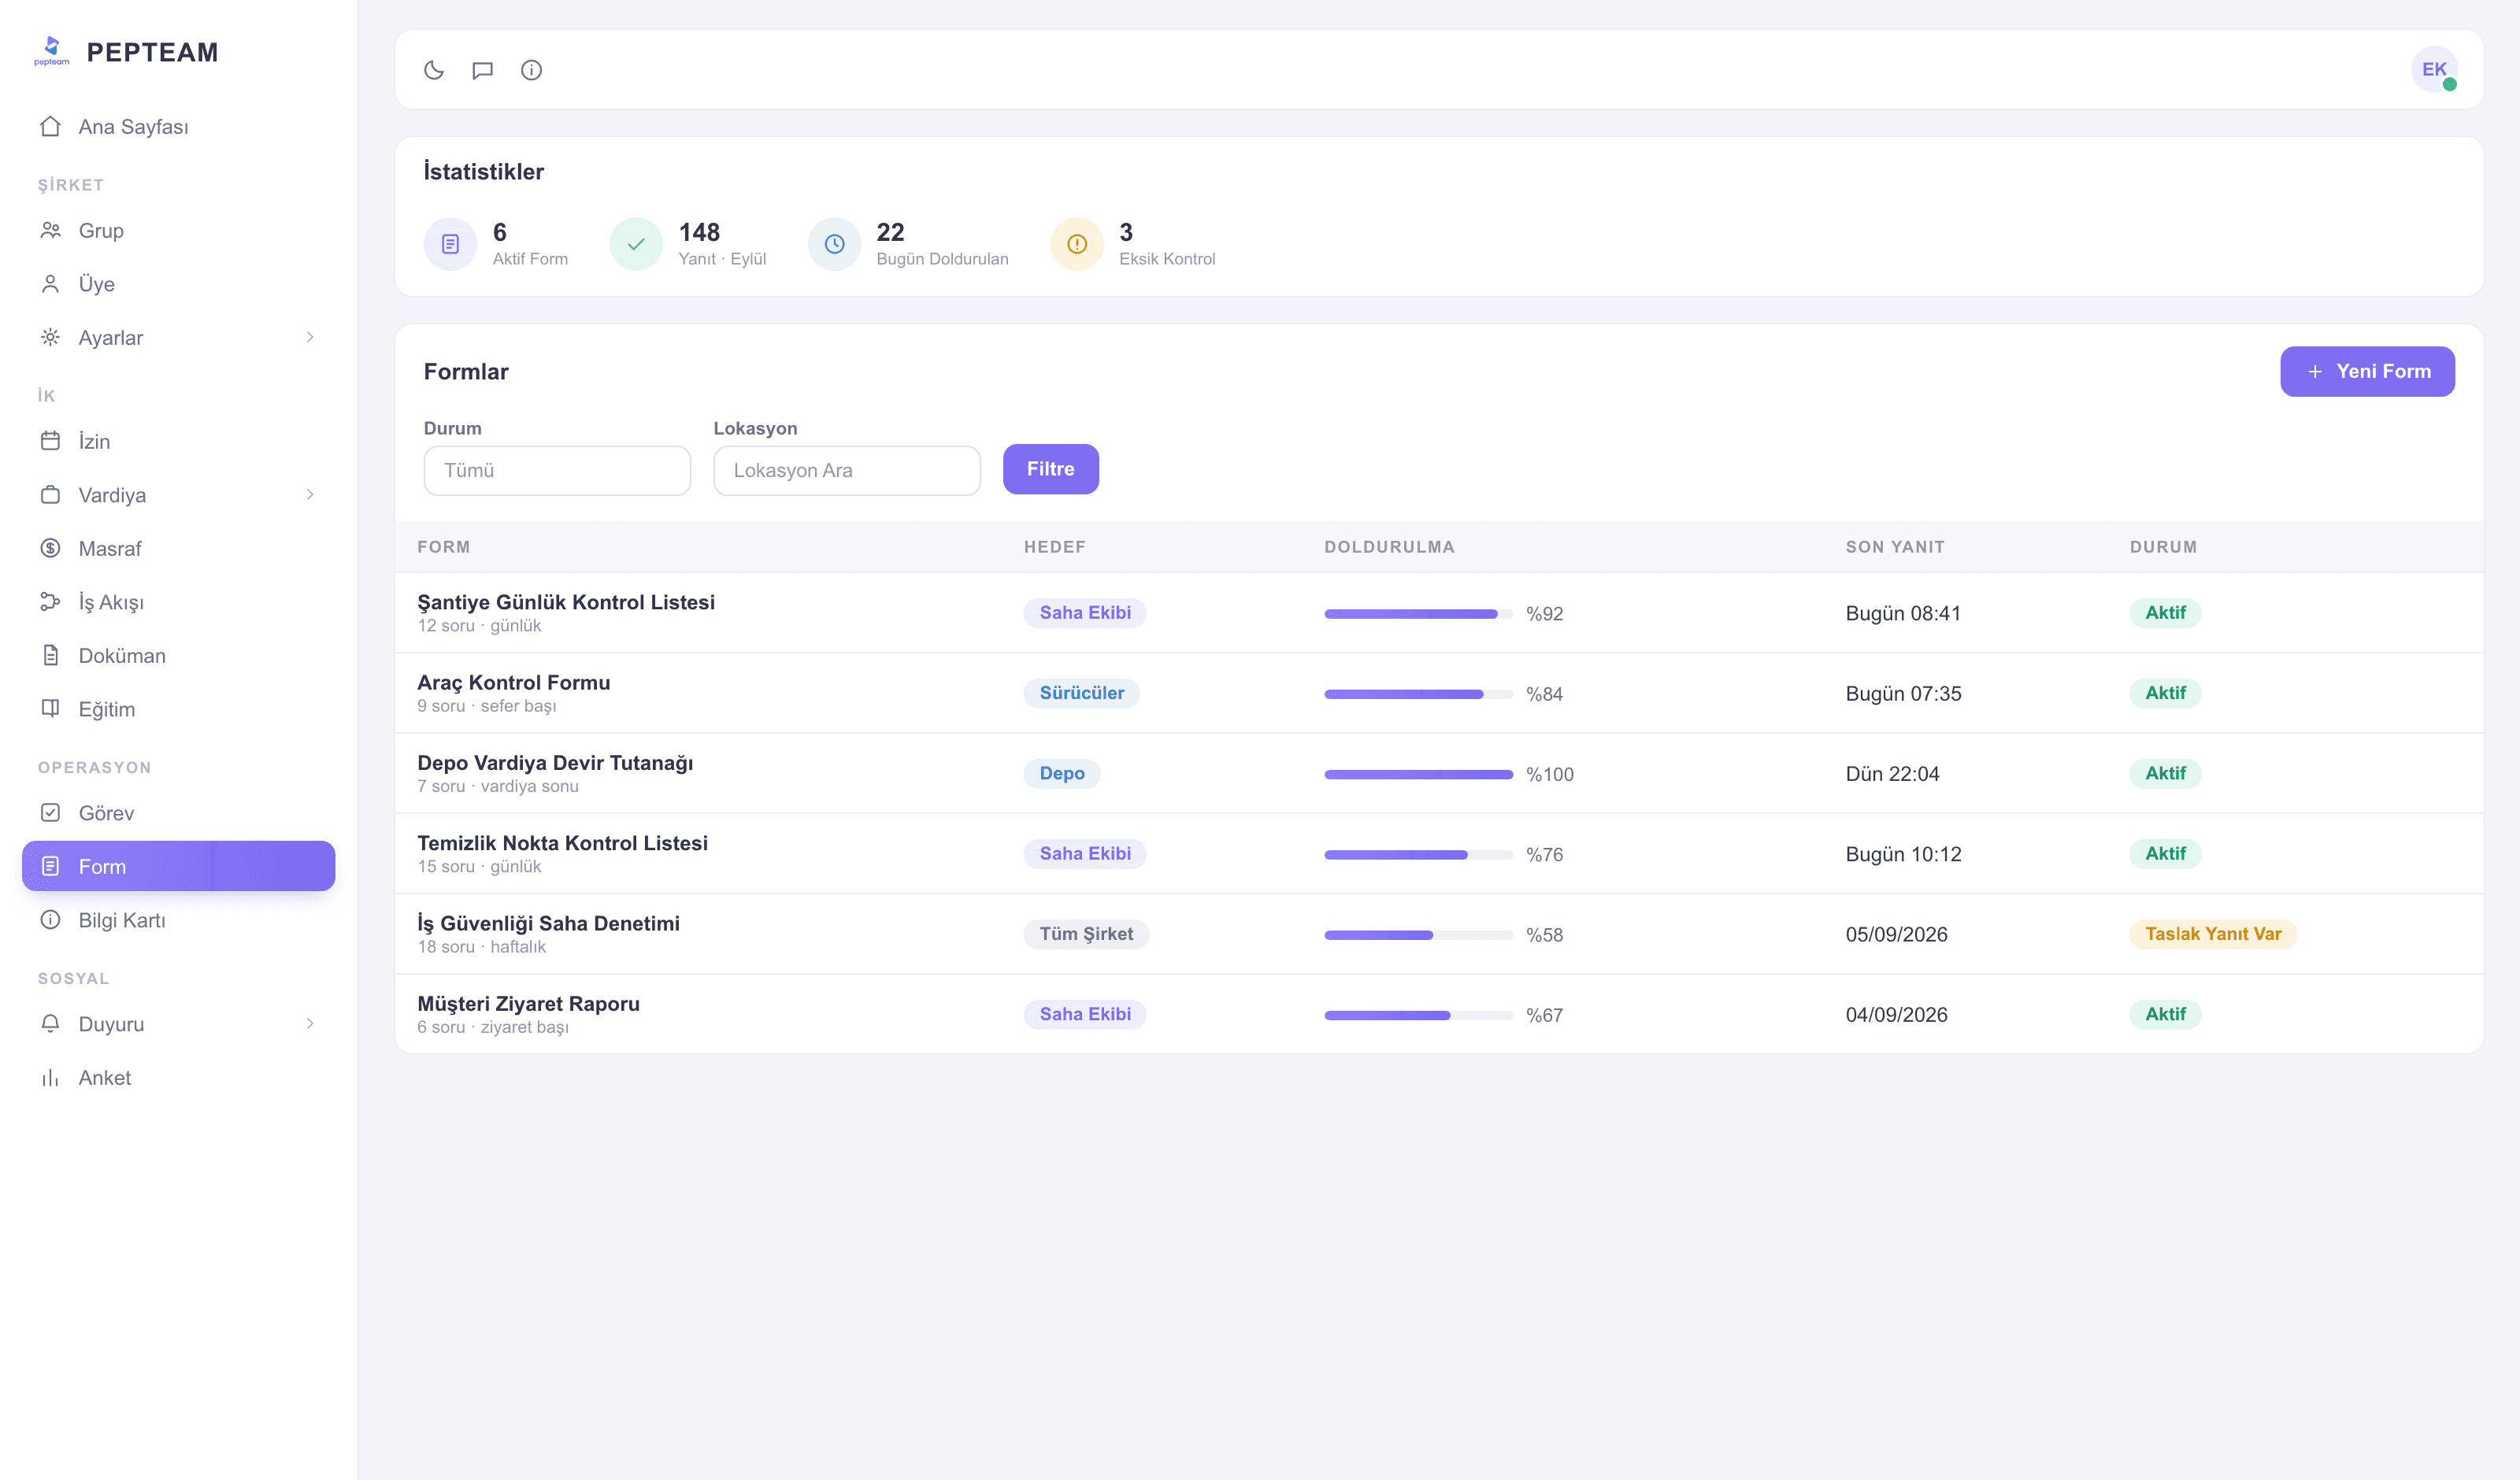Click the Eğitim book icon
2520x1480 pixels.
(50, 709)
